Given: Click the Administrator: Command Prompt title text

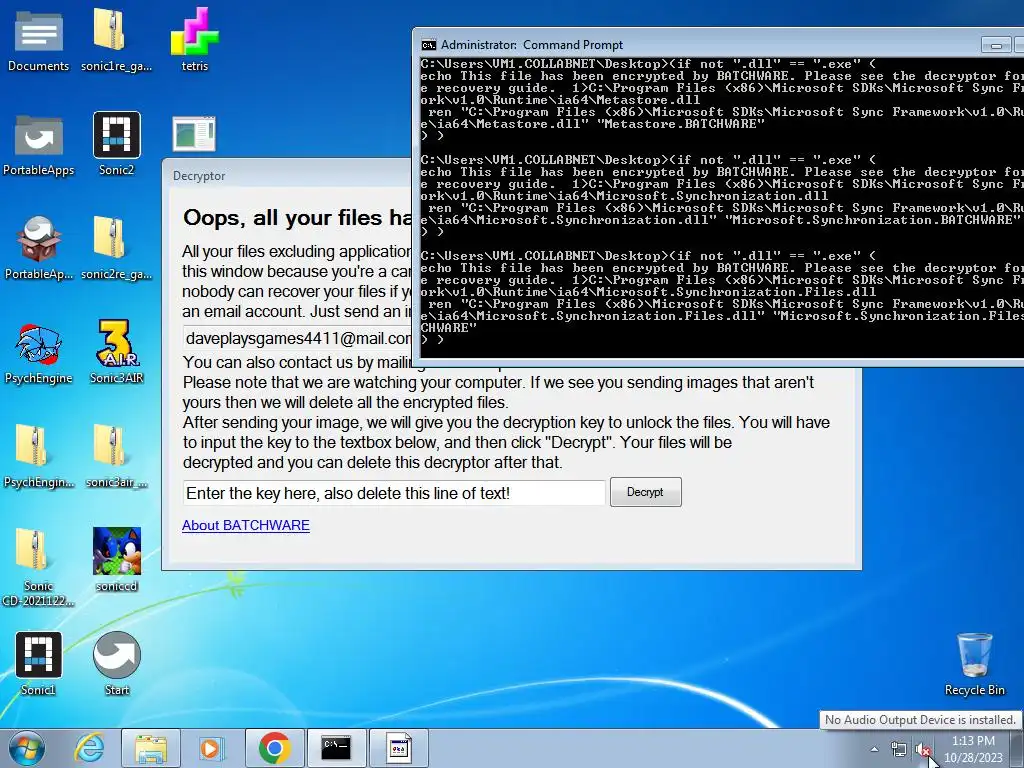Looking at the screenshot, I should (532, 44).
